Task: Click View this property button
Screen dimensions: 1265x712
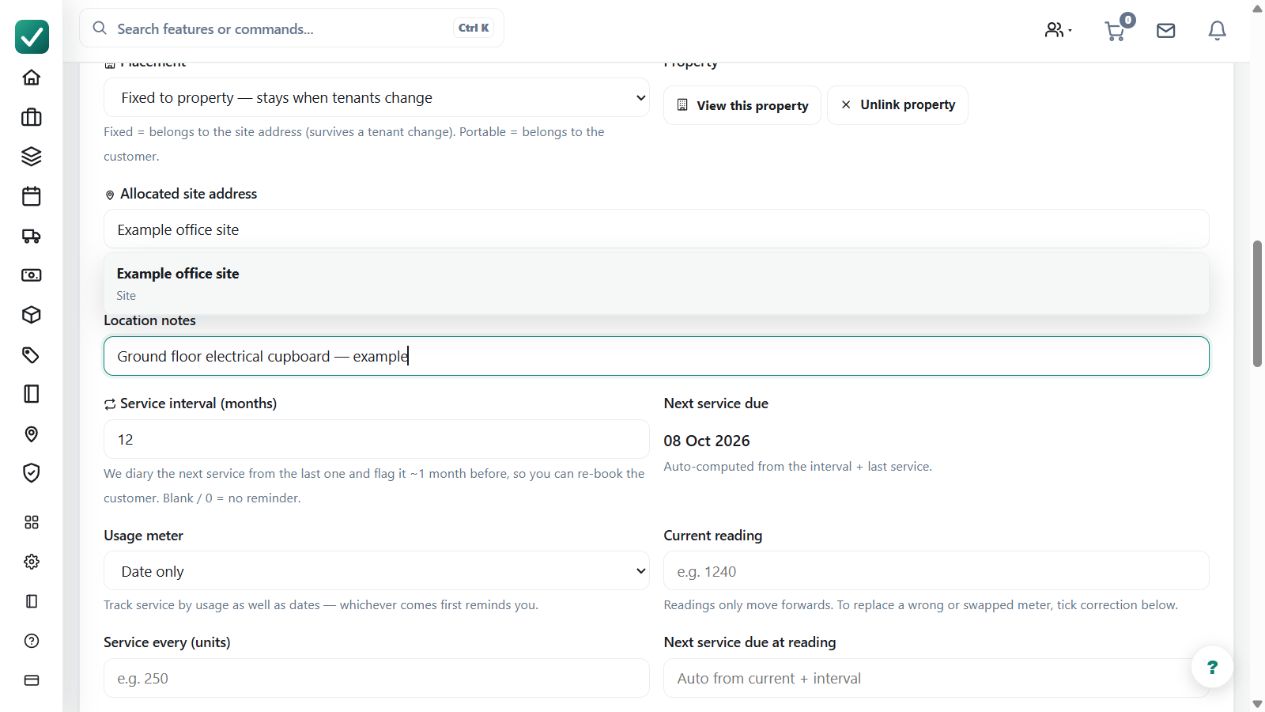Action: tap(742, 105)
